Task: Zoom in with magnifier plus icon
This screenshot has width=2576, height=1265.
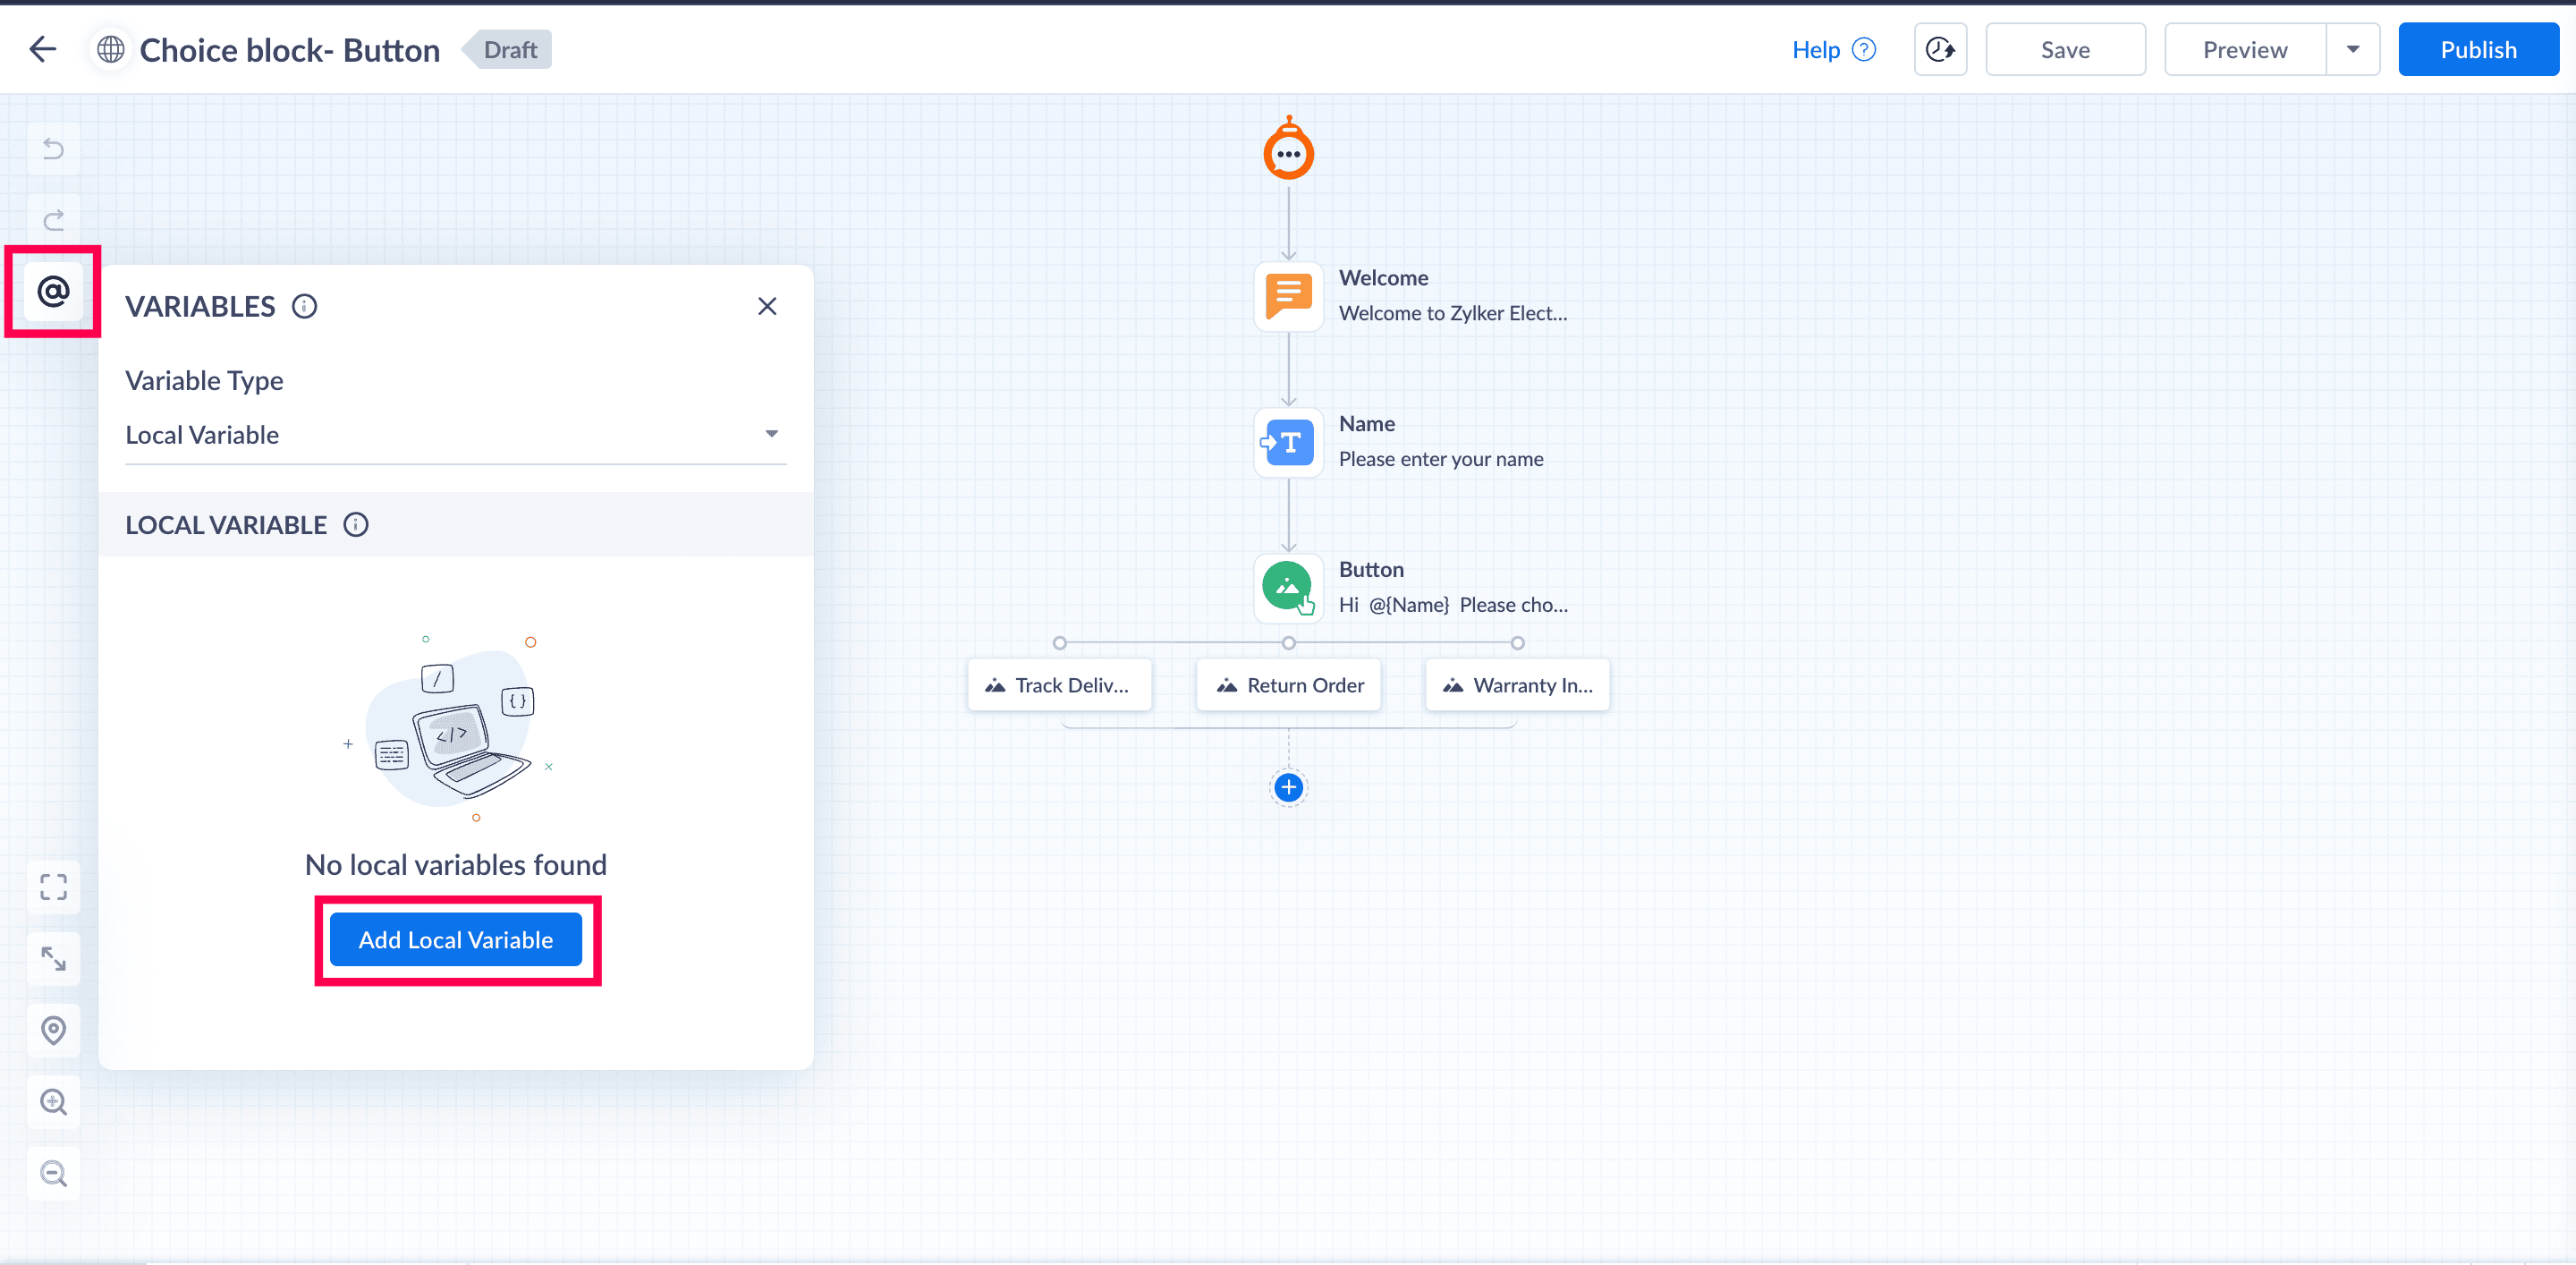Action: [x=53, y=1101]
